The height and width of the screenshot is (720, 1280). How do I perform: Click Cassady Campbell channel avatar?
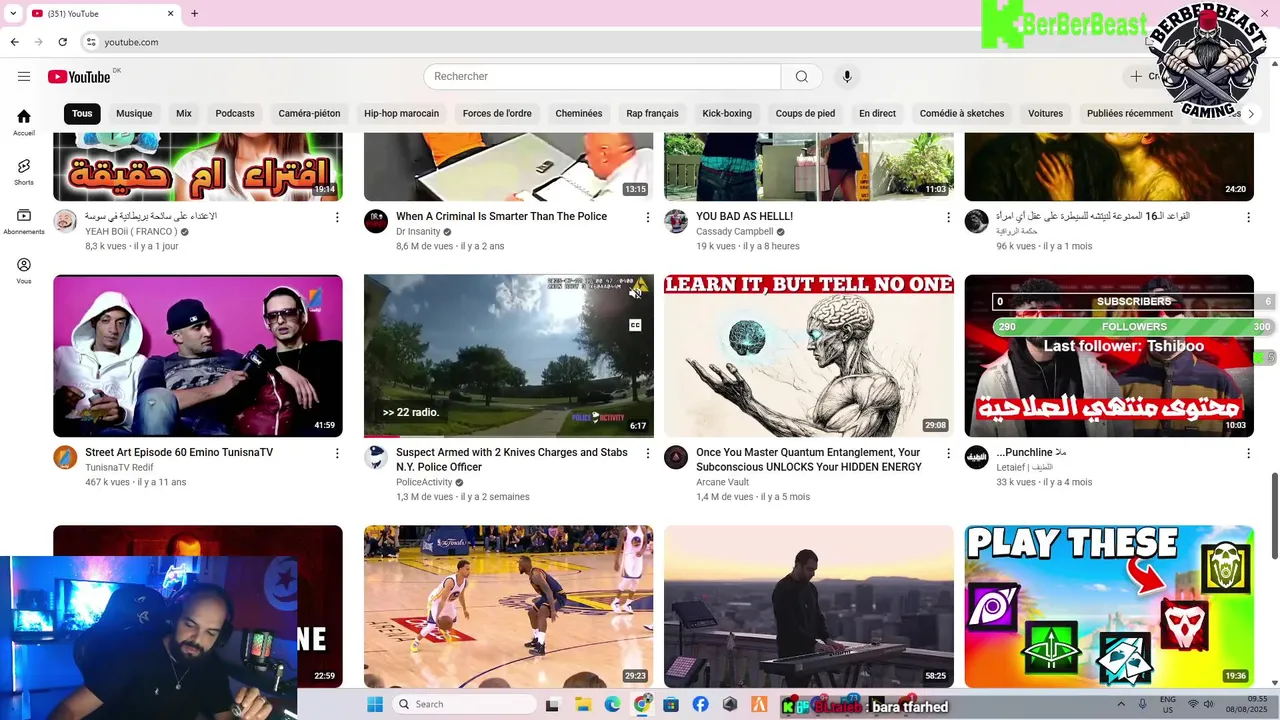click(x=676, y=222)
